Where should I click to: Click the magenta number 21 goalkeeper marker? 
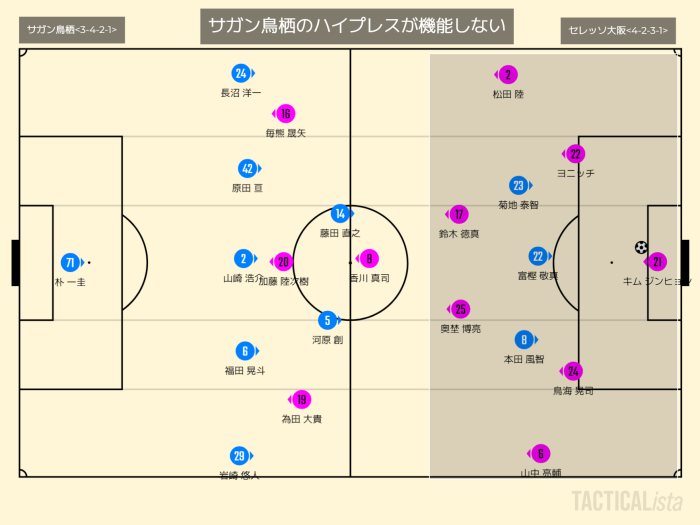657,262
